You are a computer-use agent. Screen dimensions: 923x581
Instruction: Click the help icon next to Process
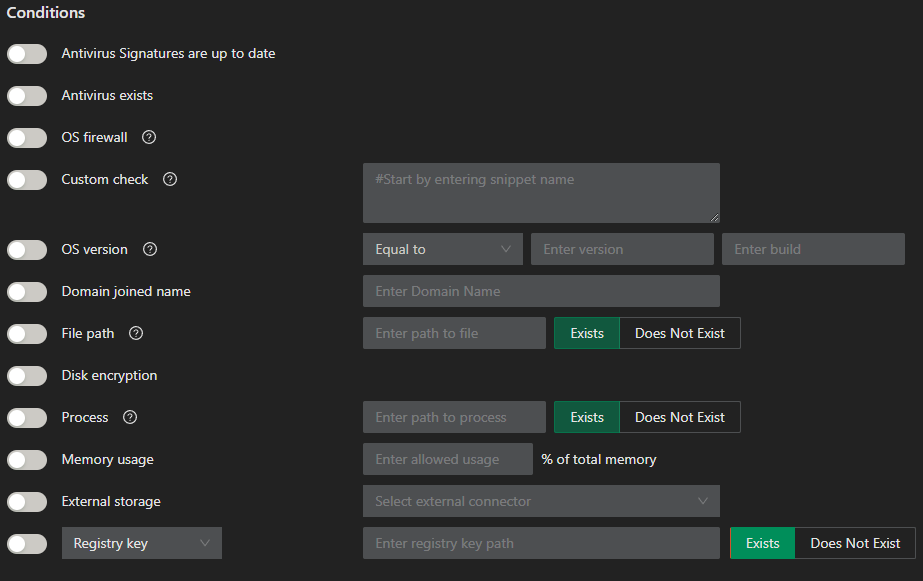(130, 417)
